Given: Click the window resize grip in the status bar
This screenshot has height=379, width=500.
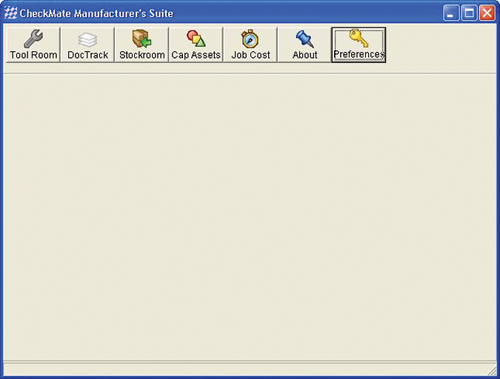Looking at the screenshot, I should tap(492, 371).
